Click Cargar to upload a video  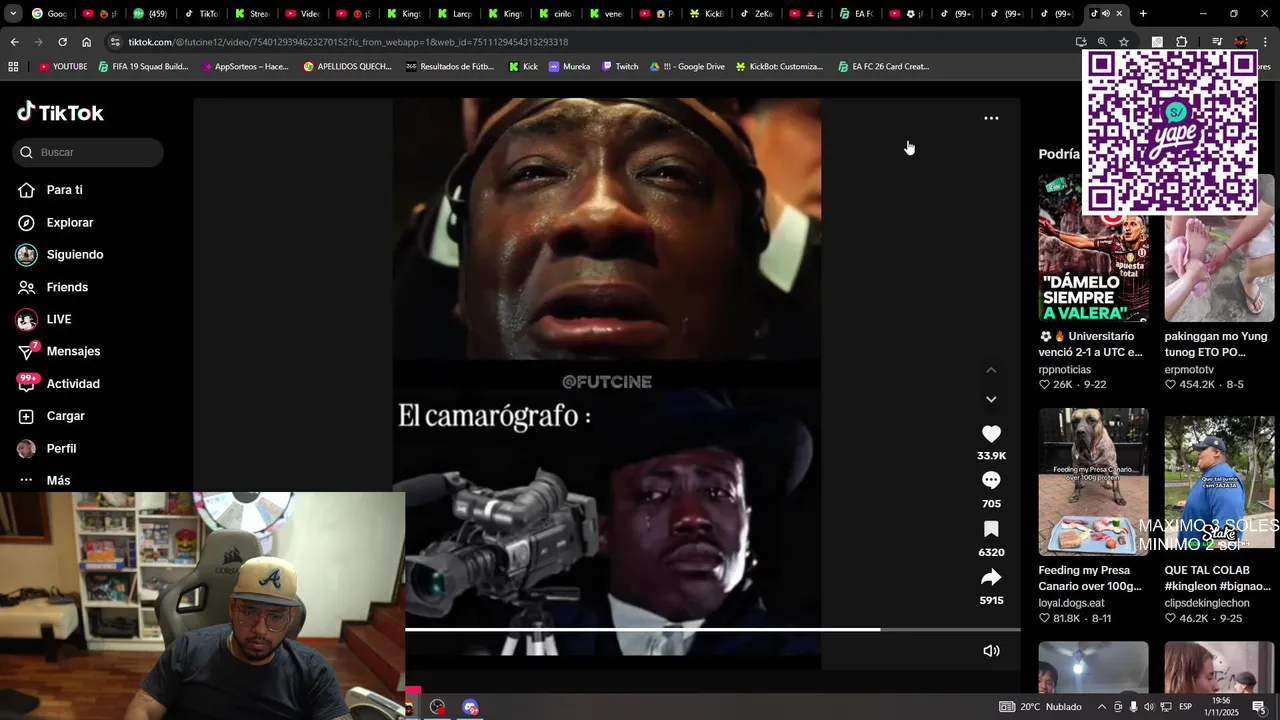[65, 416]
